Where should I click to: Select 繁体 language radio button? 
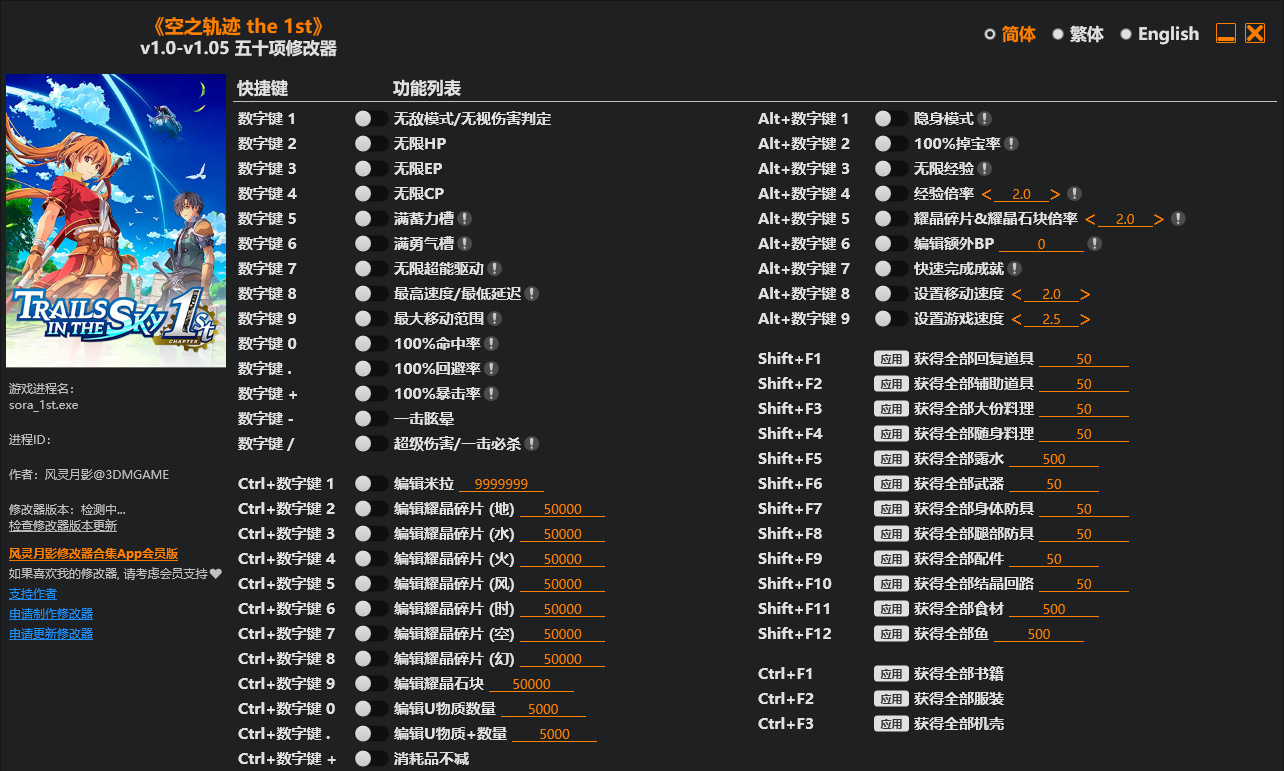[x=1058, y=34]
